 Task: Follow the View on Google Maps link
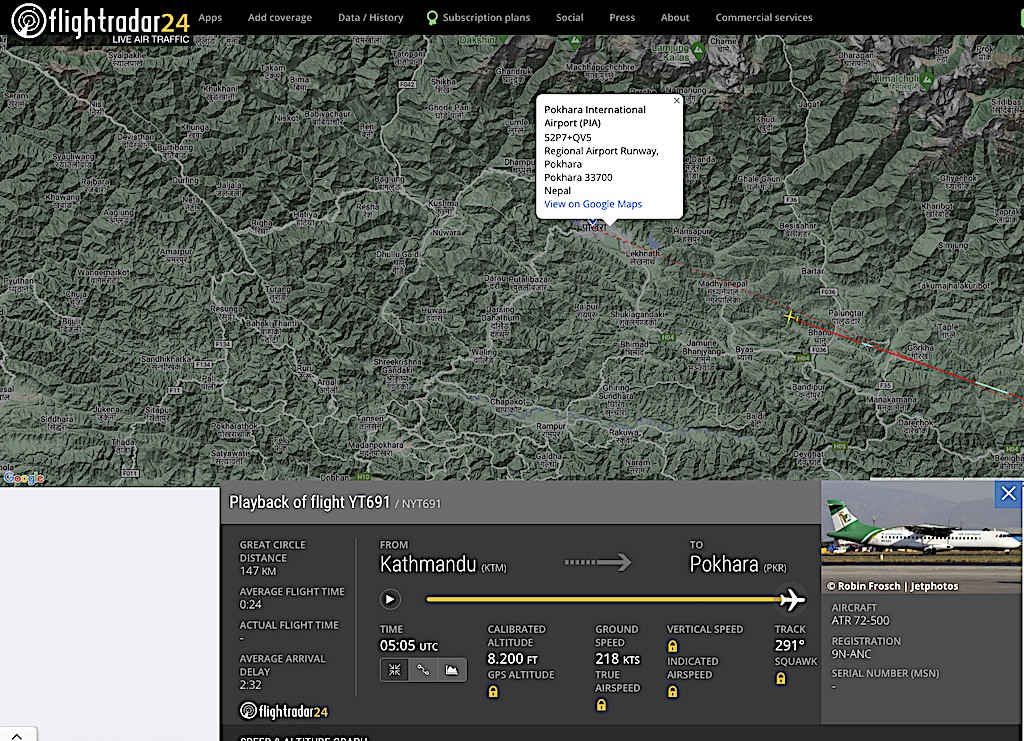pyautogui.click(x=593, y=204)
